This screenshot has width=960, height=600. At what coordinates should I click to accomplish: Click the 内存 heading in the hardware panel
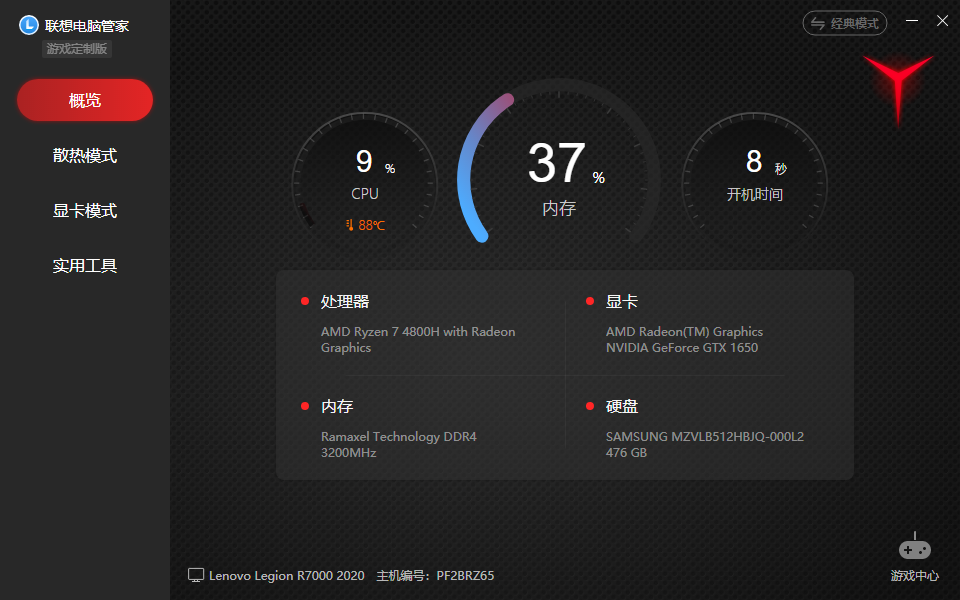tap(337, 406)
